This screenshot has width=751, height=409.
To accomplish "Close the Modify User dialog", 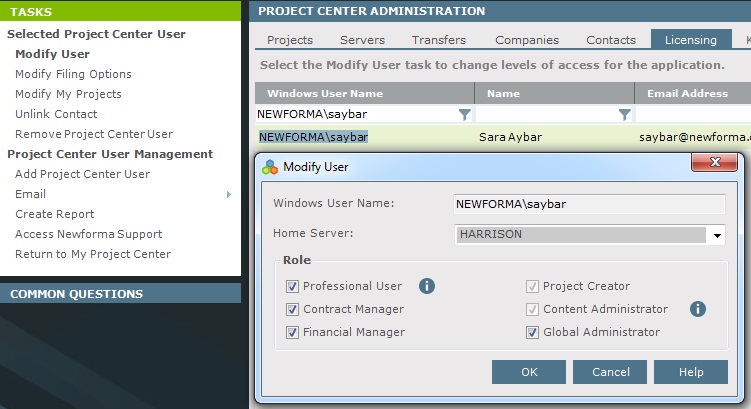I will coord(714,162).
